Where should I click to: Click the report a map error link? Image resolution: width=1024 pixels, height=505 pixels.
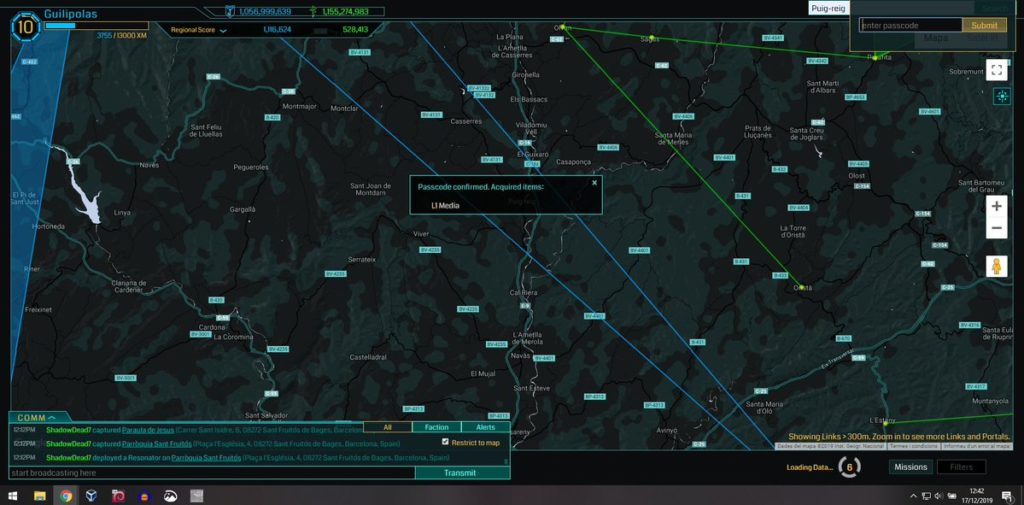[974, 446]
